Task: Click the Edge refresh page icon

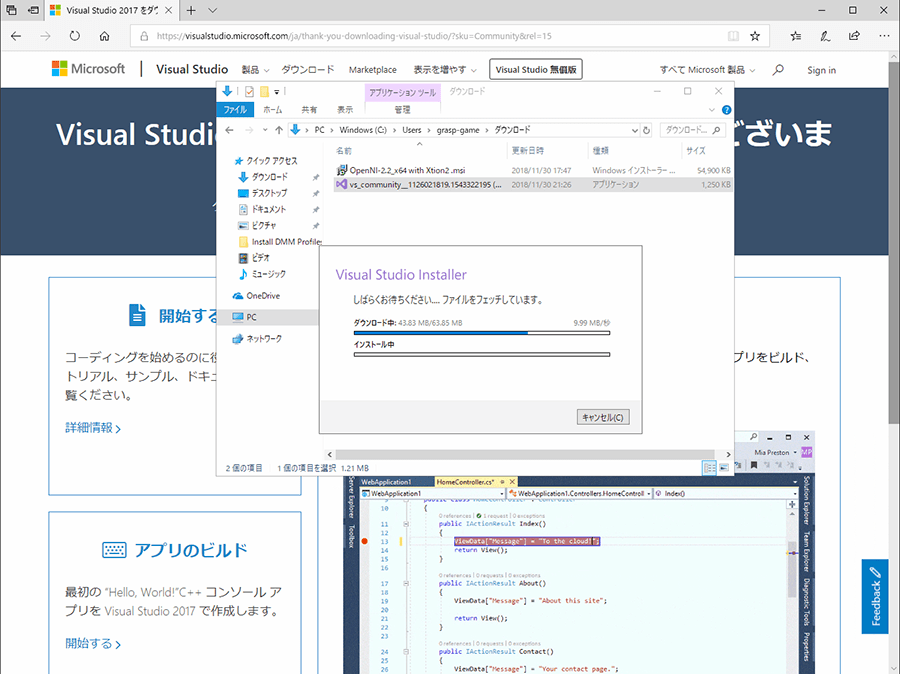Action: pyautogui.click(x=75, y=35)
